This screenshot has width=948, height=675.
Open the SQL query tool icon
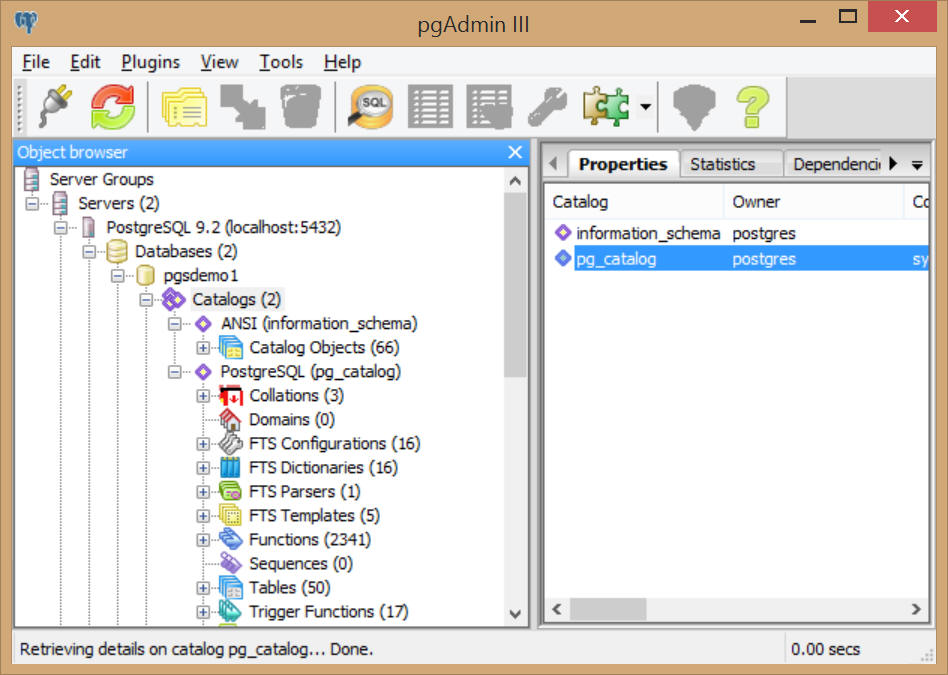370,106
